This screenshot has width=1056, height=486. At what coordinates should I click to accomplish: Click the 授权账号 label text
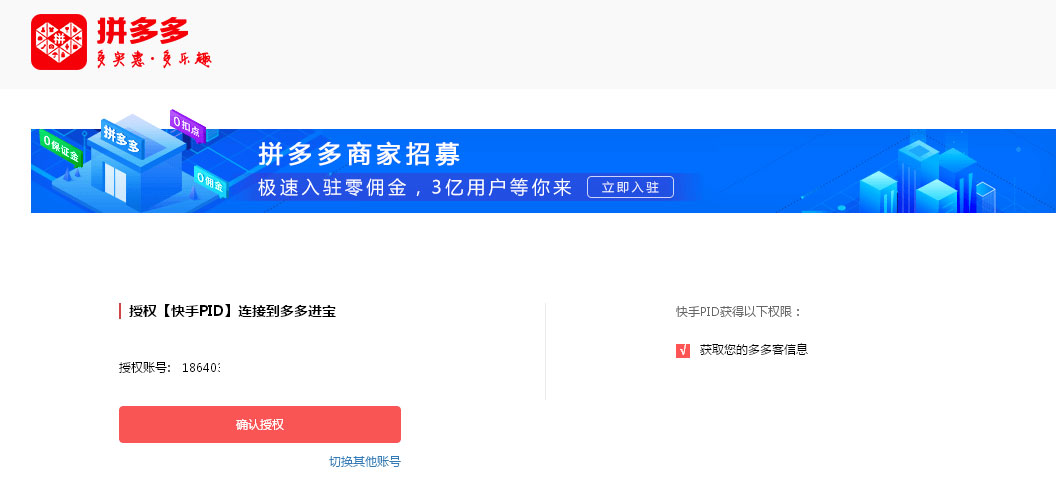(x=145, y=368)
